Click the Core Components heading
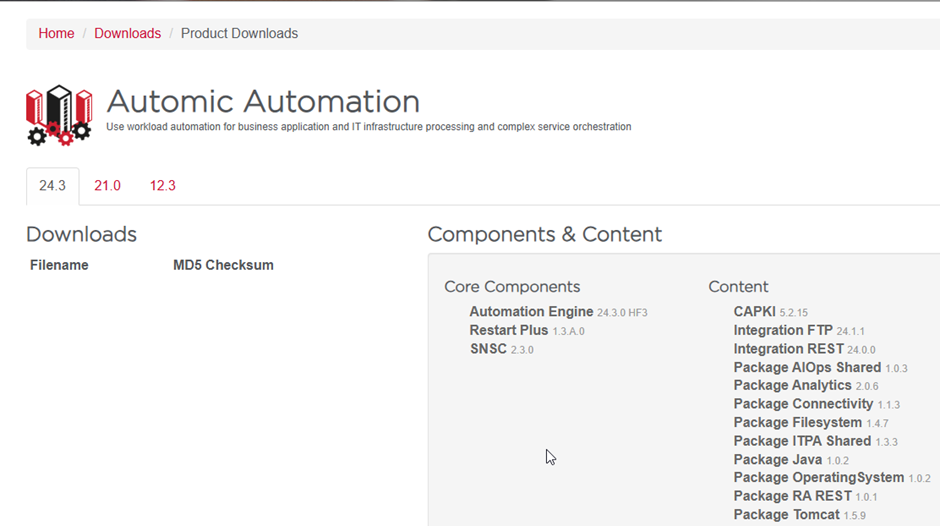This screenshot has height=526, width=940. coord(513,287)
